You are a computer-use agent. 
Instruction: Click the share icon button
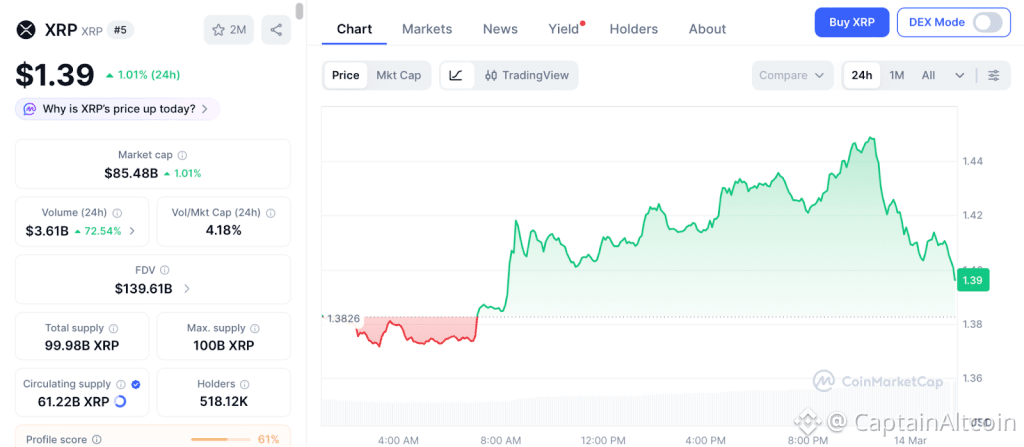point(276,30)
